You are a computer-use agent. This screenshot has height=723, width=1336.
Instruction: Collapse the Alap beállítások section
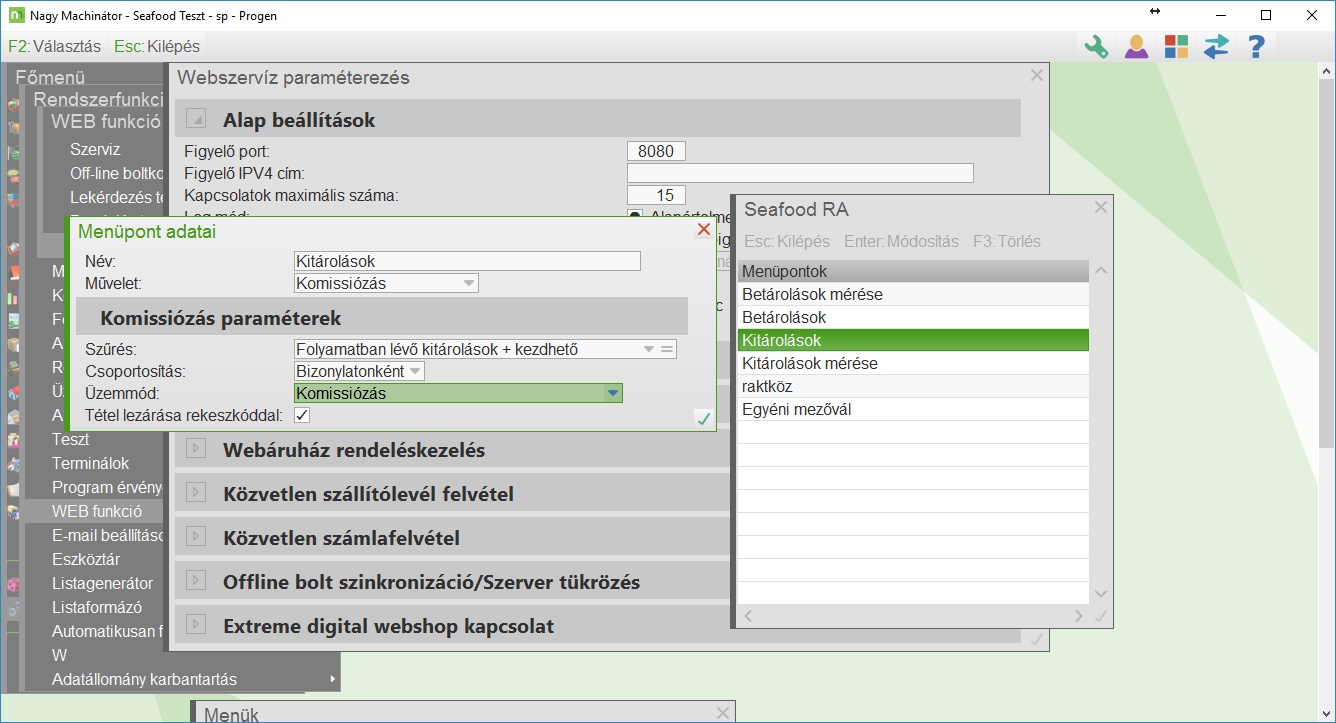[x=196, y=120]
